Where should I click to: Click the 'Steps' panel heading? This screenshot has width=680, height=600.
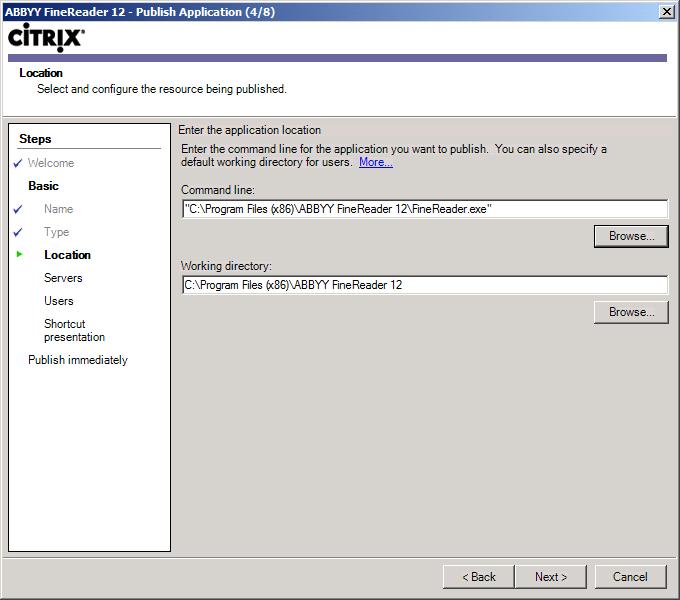[x=35, y=139]
